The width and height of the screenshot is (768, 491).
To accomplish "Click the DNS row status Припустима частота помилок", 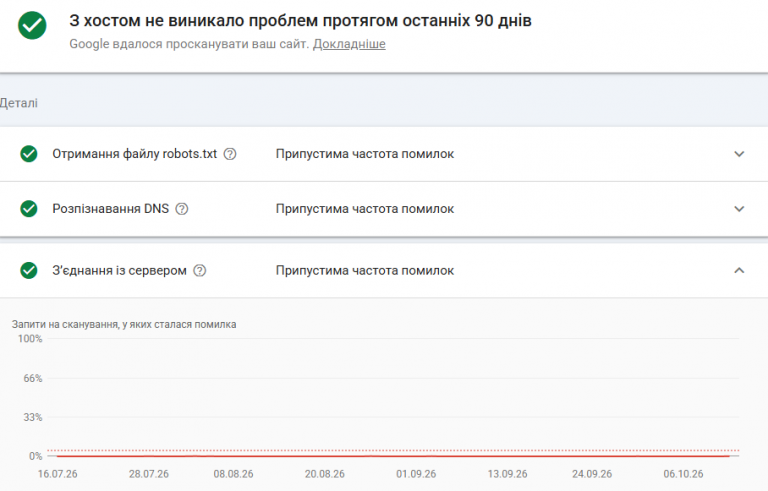I will click(x=365, y=209).
